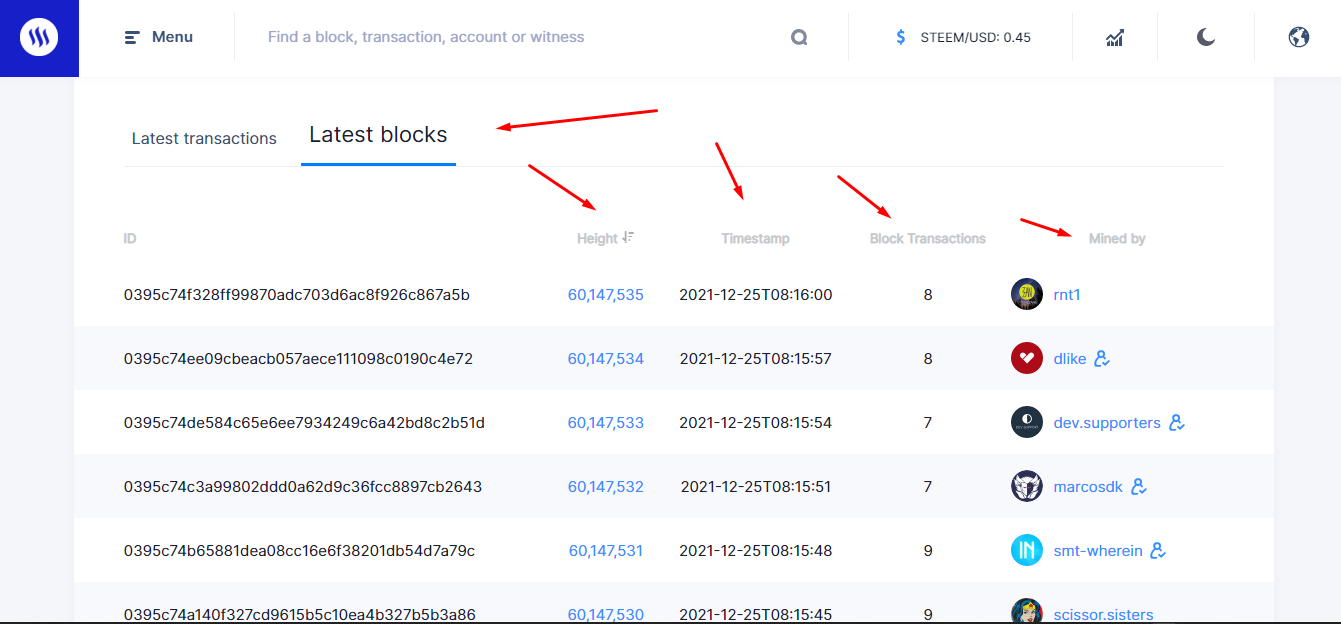The width and height of the screenshot is (1341, 624).
Task: Click the STEEM/USD price indicator
Action: click(961, 37)
